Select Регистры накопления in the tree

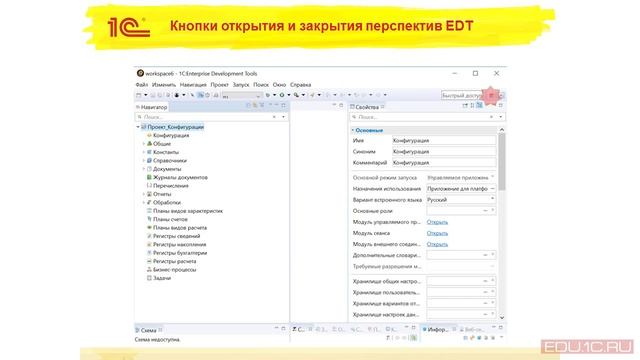179,244
